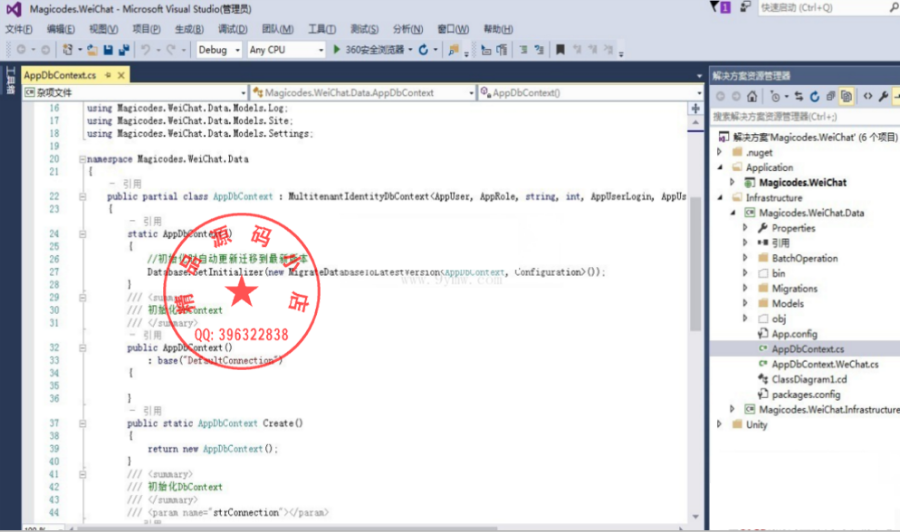This screenshot has height=532, width=900.
Task: Expand the .nuget folder node
Action: (719, 152)
